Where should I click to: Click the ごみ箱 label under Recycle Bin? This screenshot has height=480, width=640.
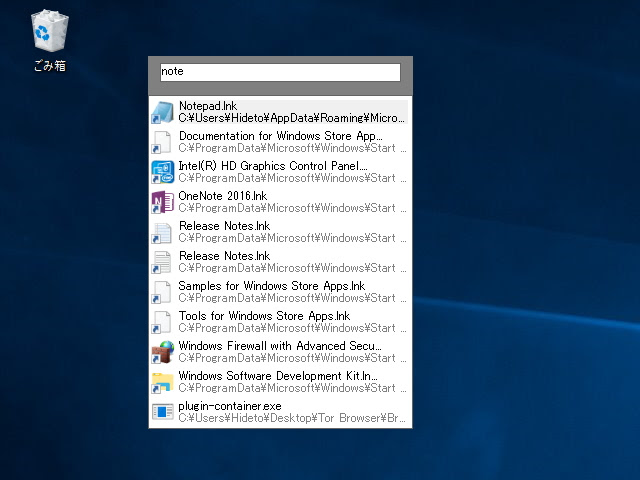[x=50, y=66]
